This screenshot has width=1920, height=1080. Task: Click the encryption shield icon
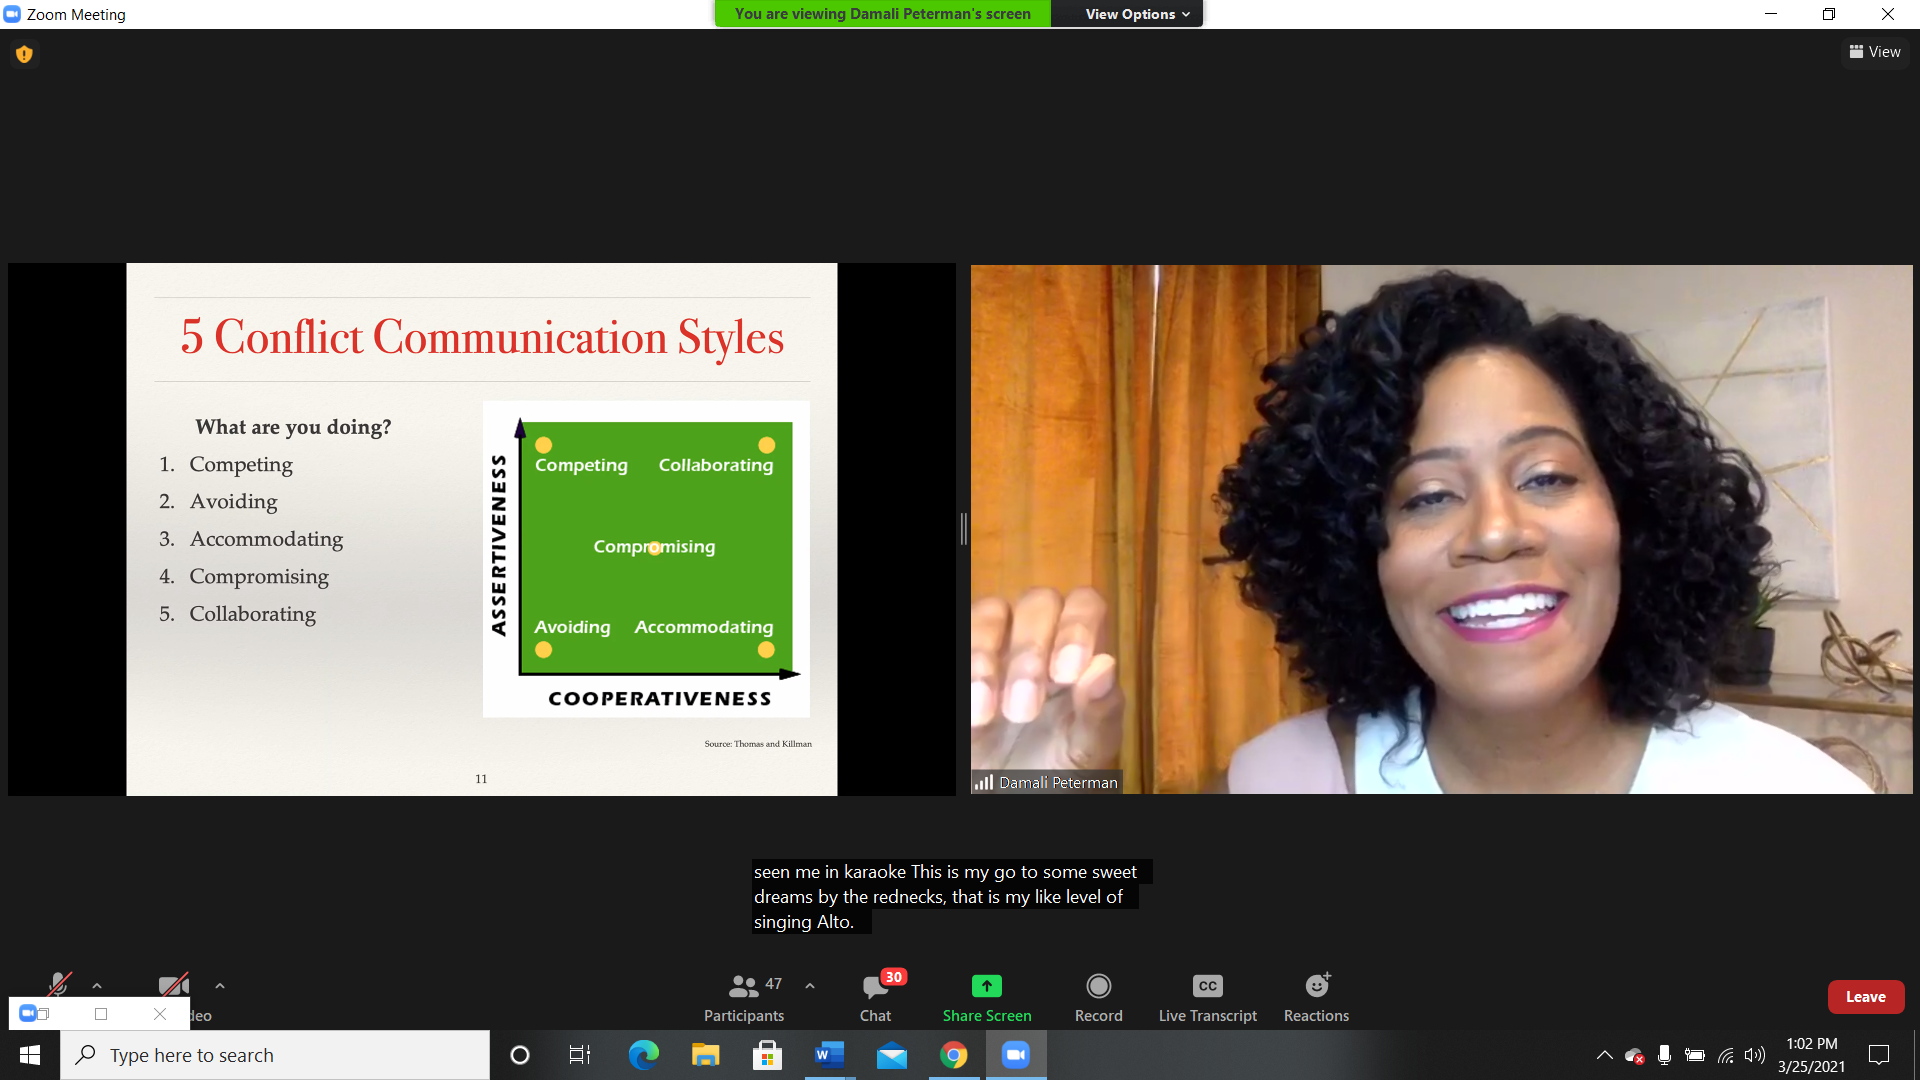(x=24, y=54)
